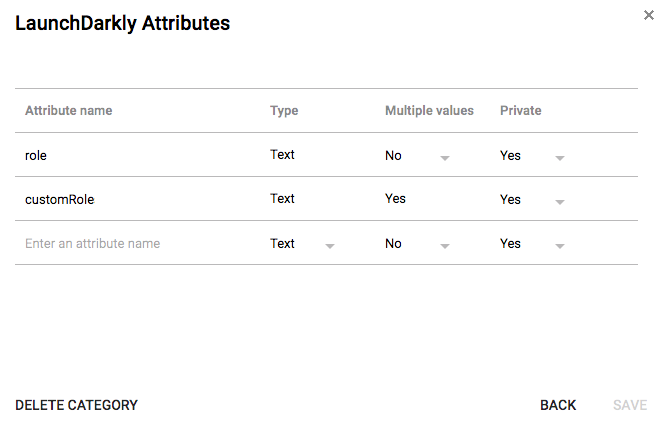Close the LaunchDarkly Attributes dialog
664x428 pixels.
coord(649,15)
